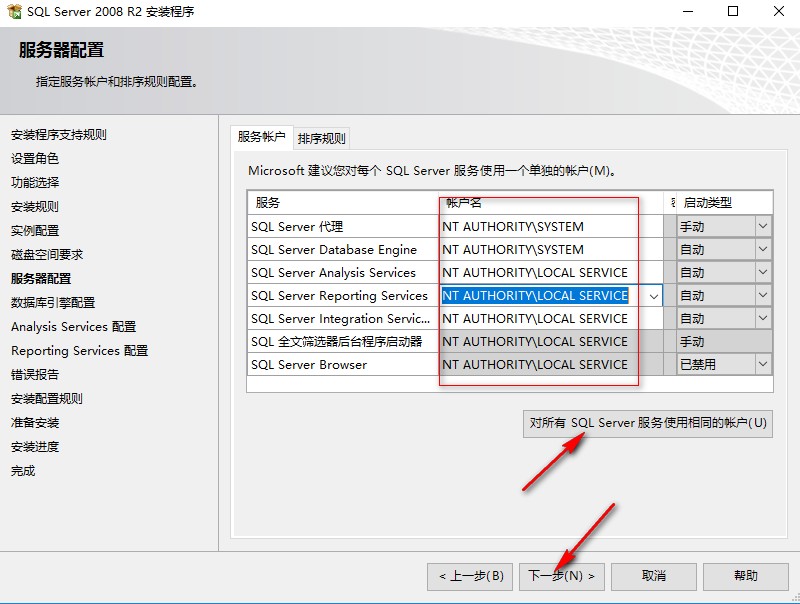This screenshot has width=800, height=604.
Task: Select 服务器配置 step in sidebar
Action: click(x=41, y=279)
